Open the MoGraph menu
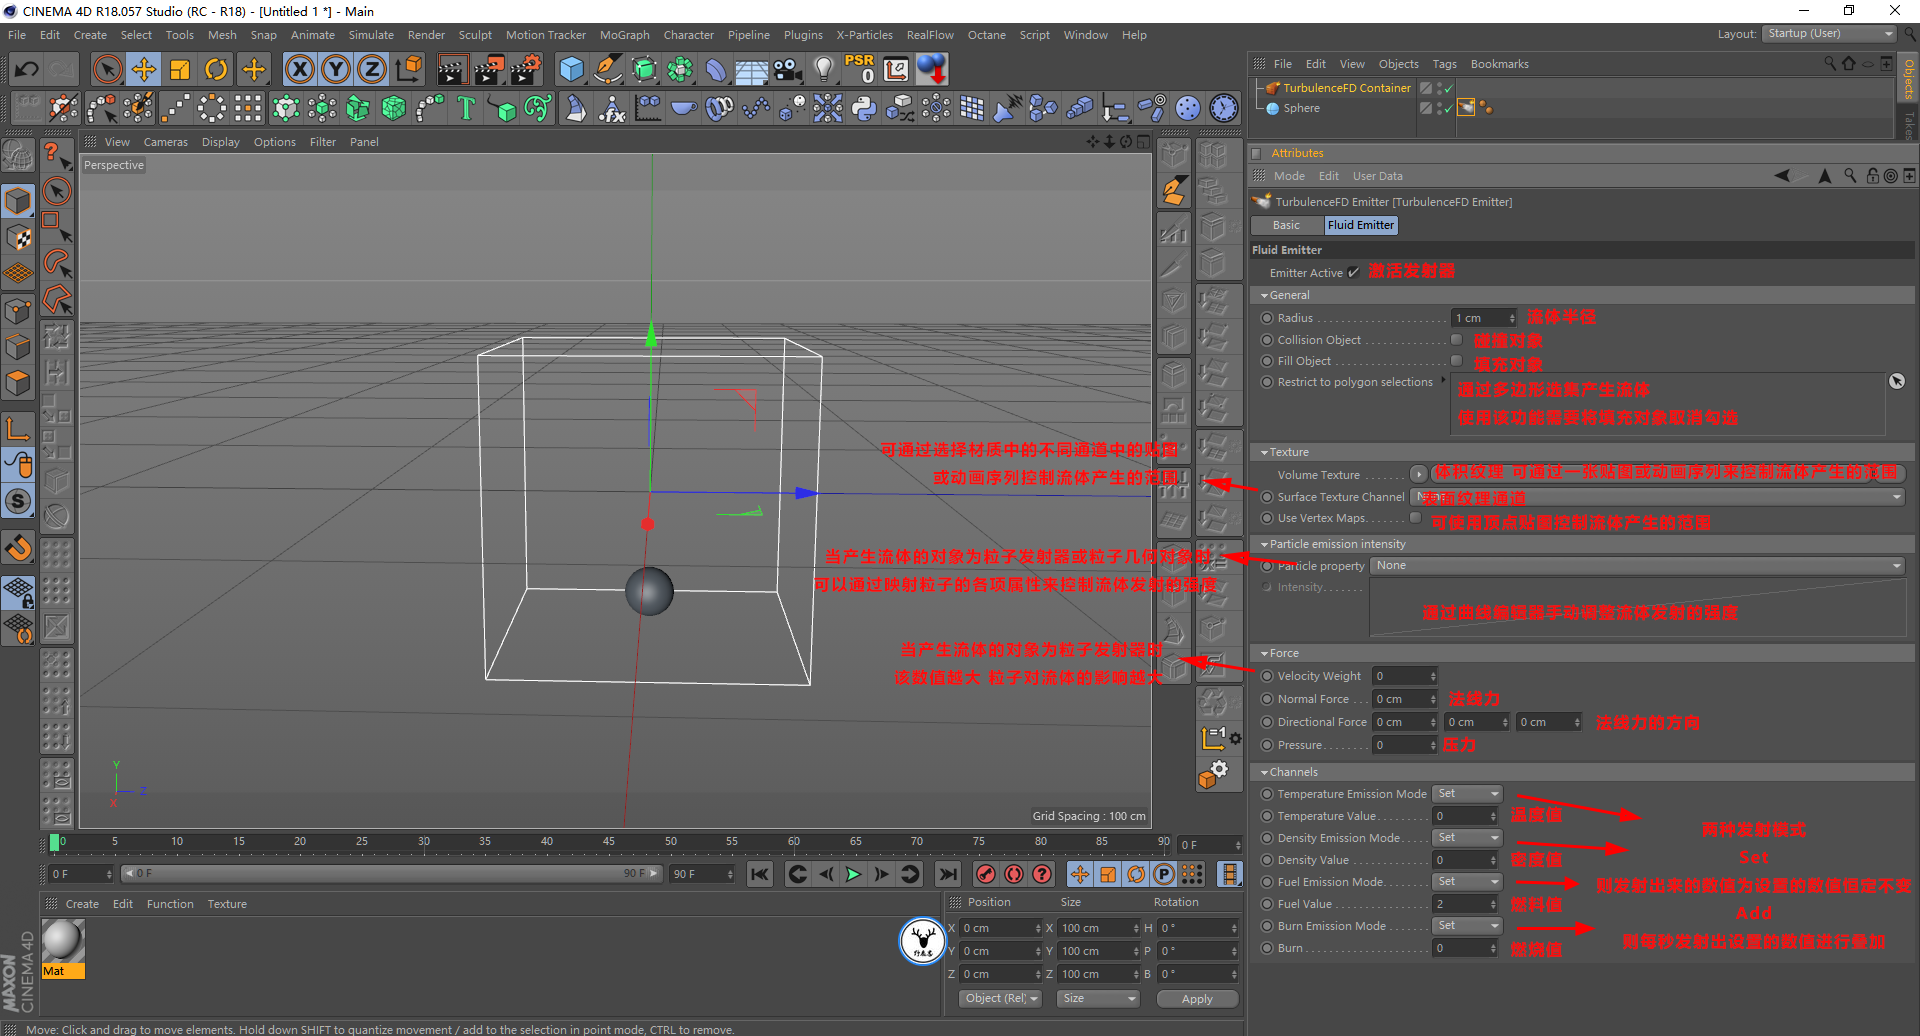The image size is (1920, 1036). pyautogui.click(x=624, y=35)
